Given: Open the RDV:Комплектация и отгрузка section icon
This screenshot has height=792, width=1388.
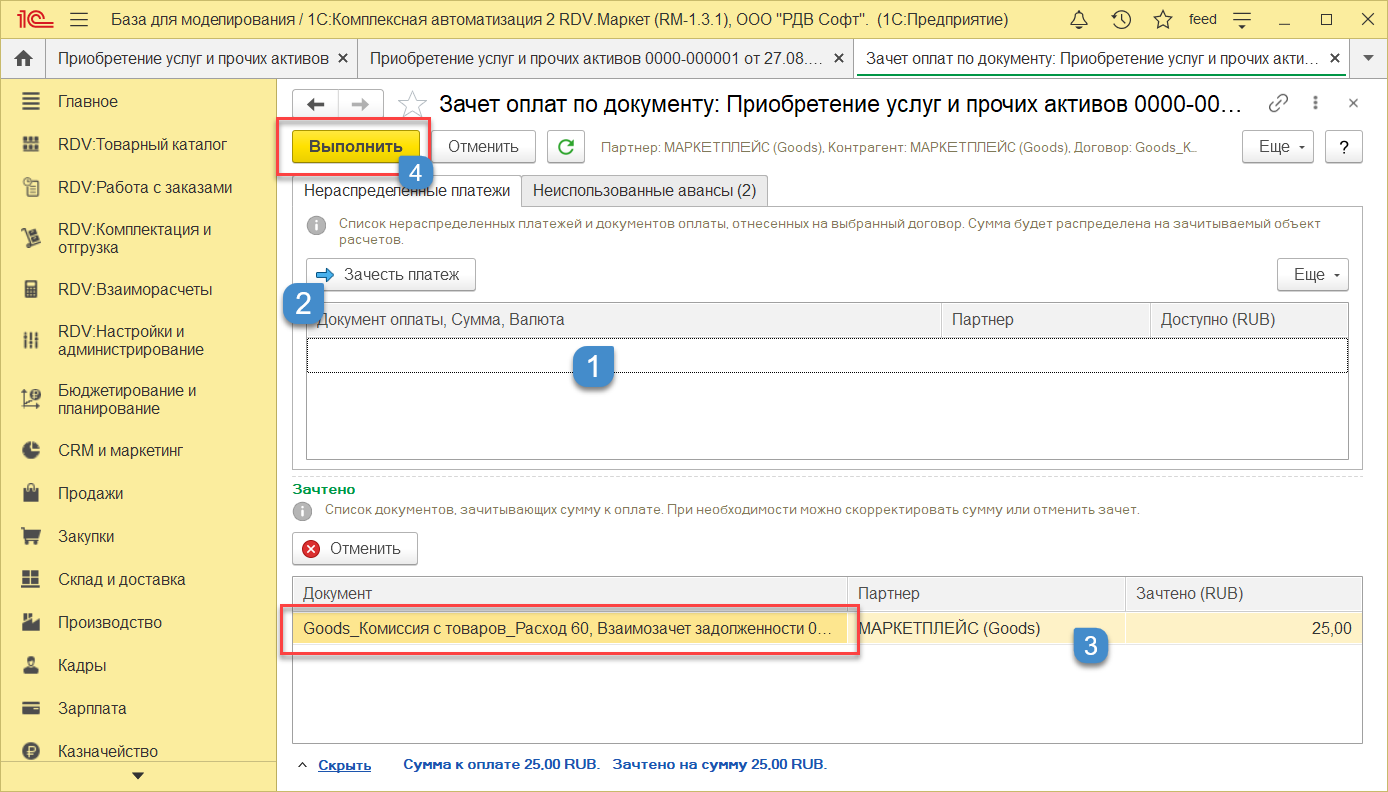Looking at the screenshot, I should coord(31,238).
